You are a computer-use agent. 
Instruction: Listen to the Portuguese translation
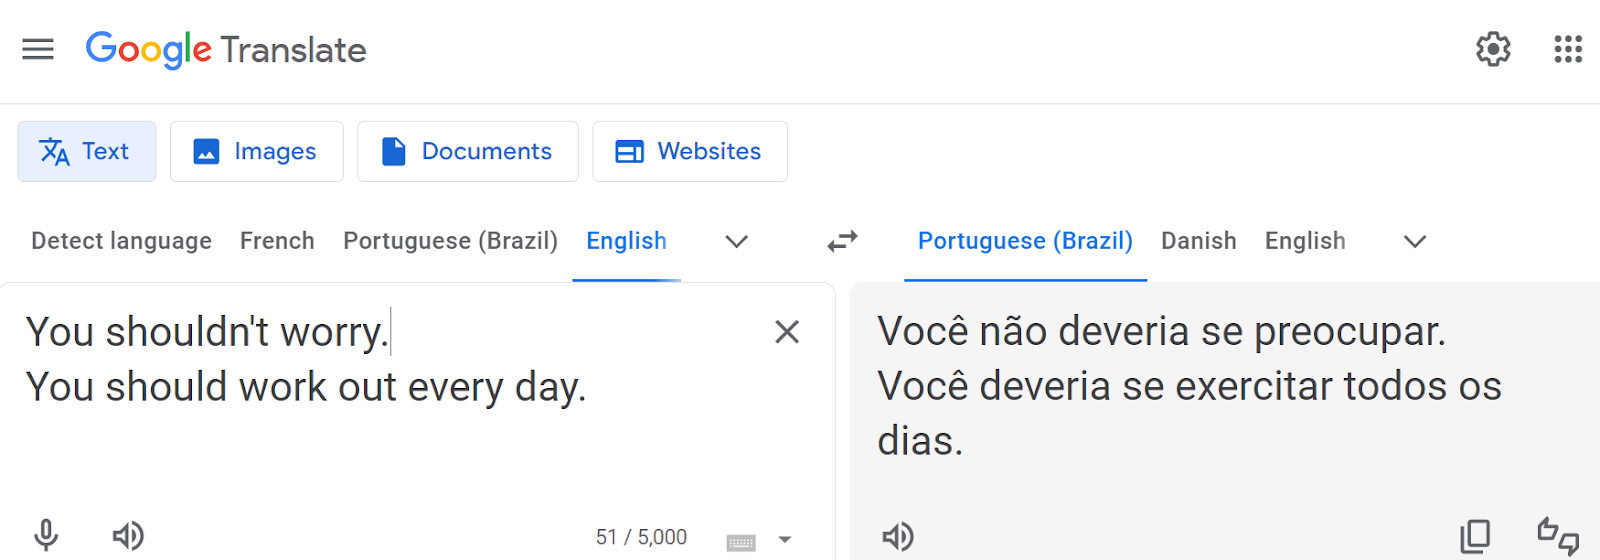click(897, 536)
